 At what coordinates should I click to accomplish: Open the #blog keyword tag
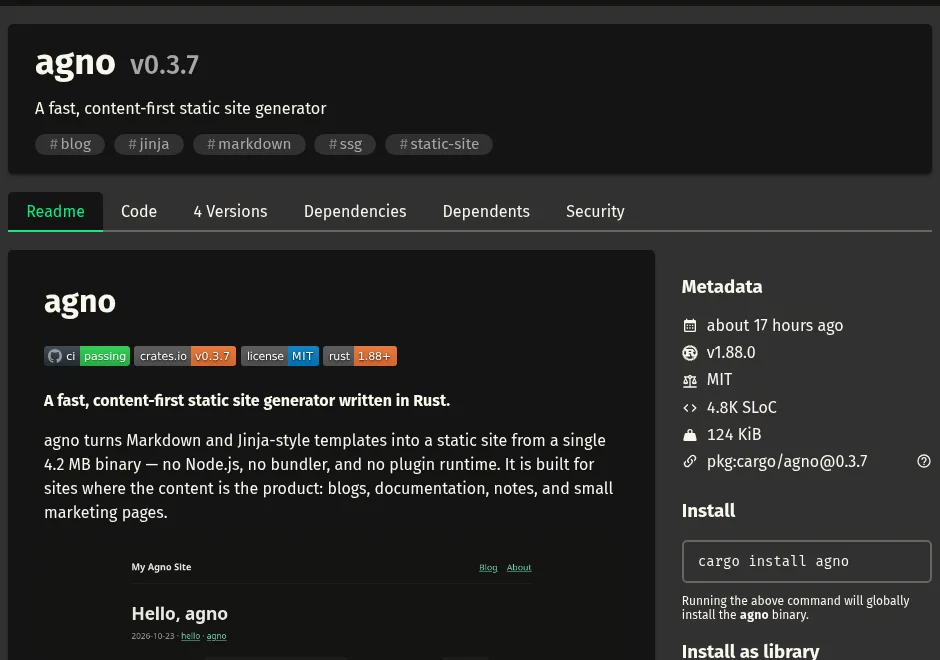pyautogui.click(x=70, y=144)
